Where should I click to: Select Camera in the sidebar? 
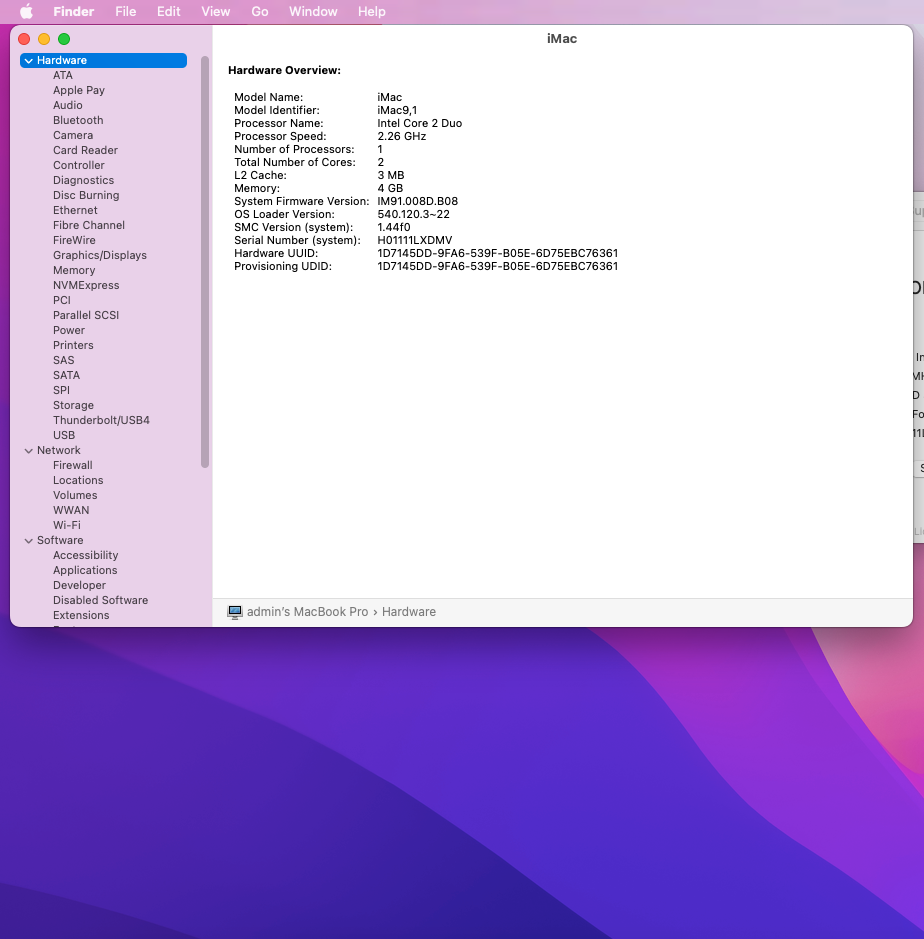pos(73,135)
